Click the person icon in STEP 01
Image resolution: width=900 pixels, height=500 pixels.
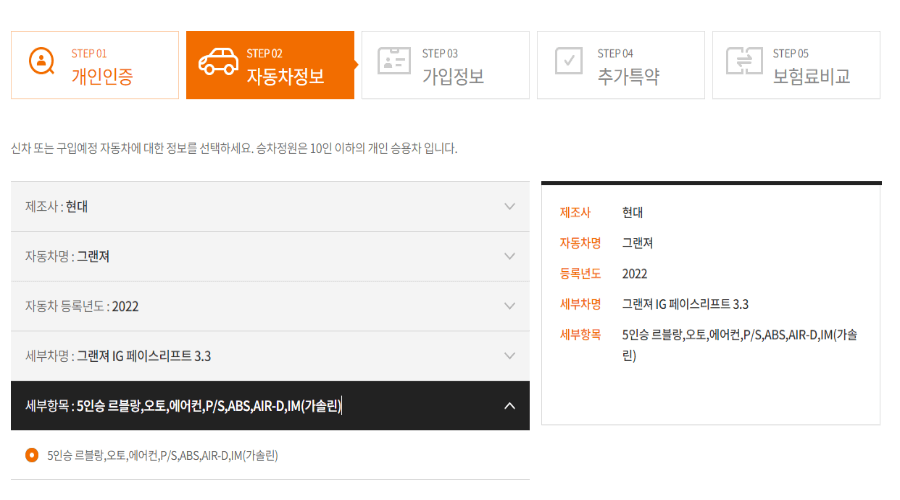tap(42, 61)
